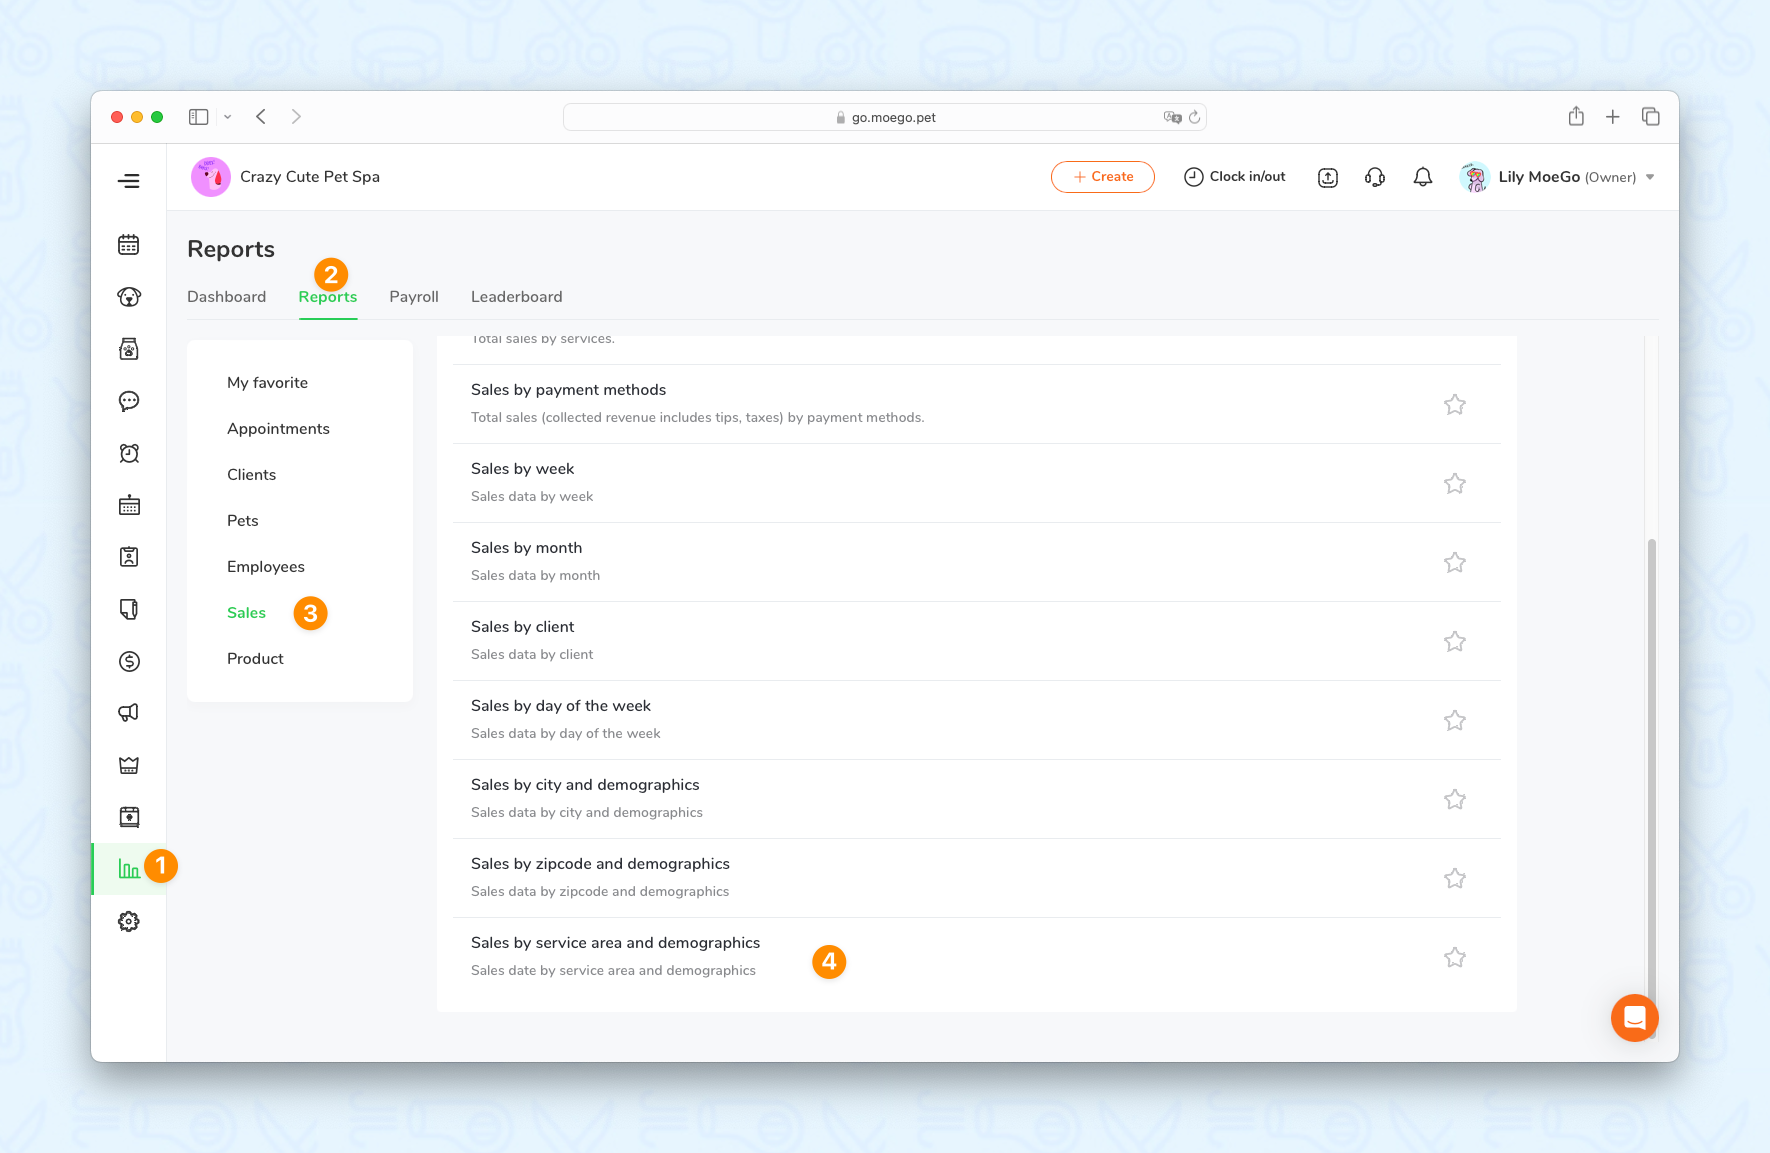Image resolution: width=1770 pixels, height=1153 pixels.
Task: Favorite the Sales by day of the week report
Action: coord(1455,720)
